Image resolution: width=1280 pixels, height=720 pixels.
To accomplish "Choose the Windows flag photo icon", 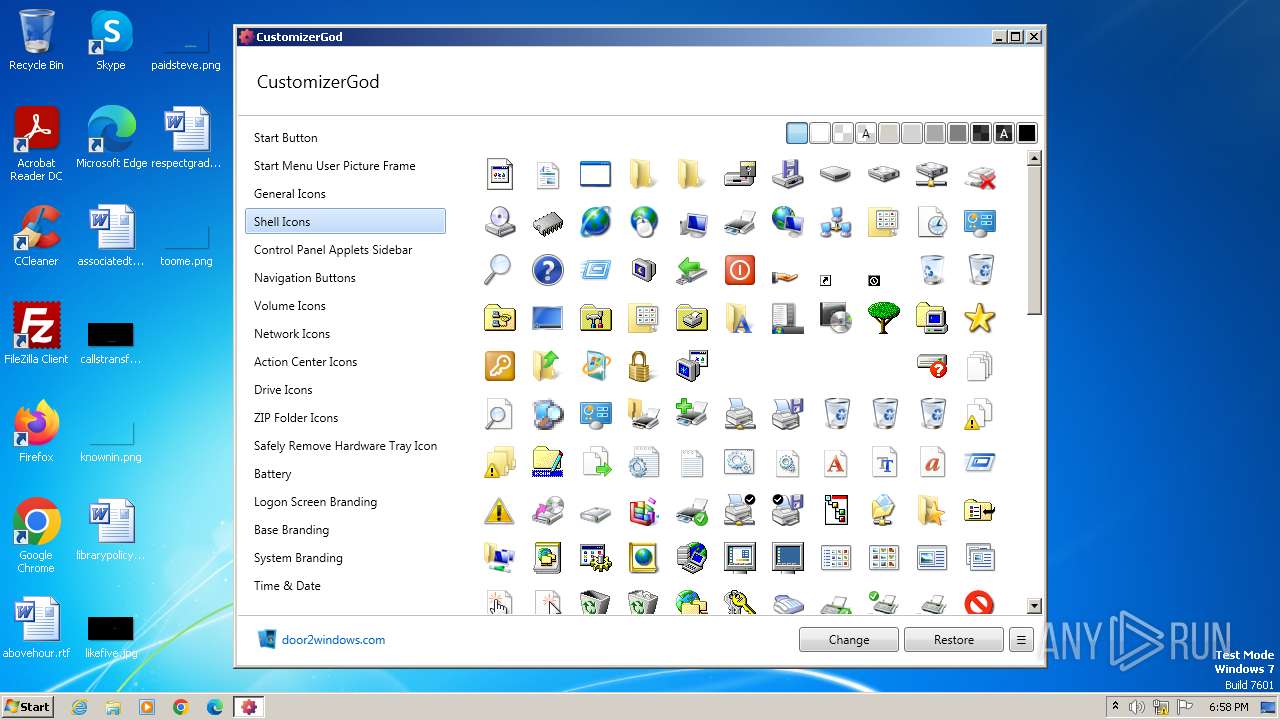I will (595, 366).
